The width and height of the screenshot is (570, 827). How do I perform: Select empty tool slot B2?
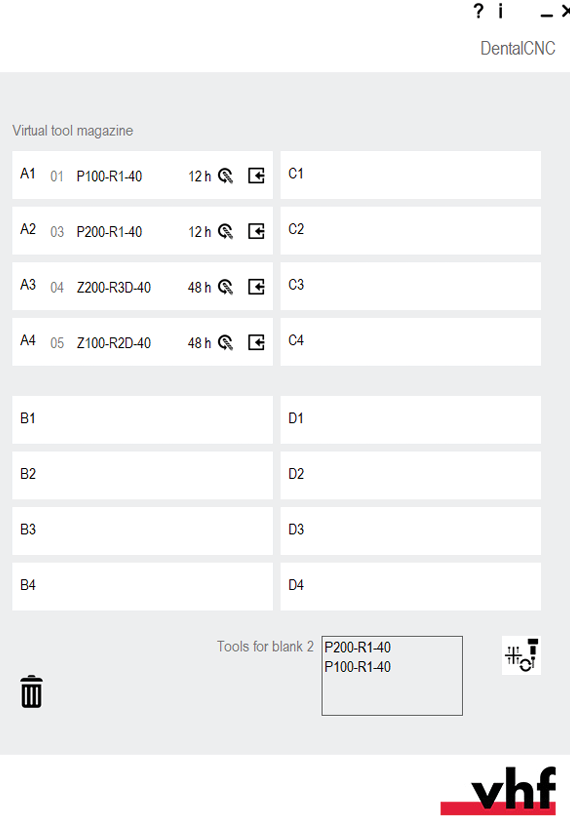(142, 475)
